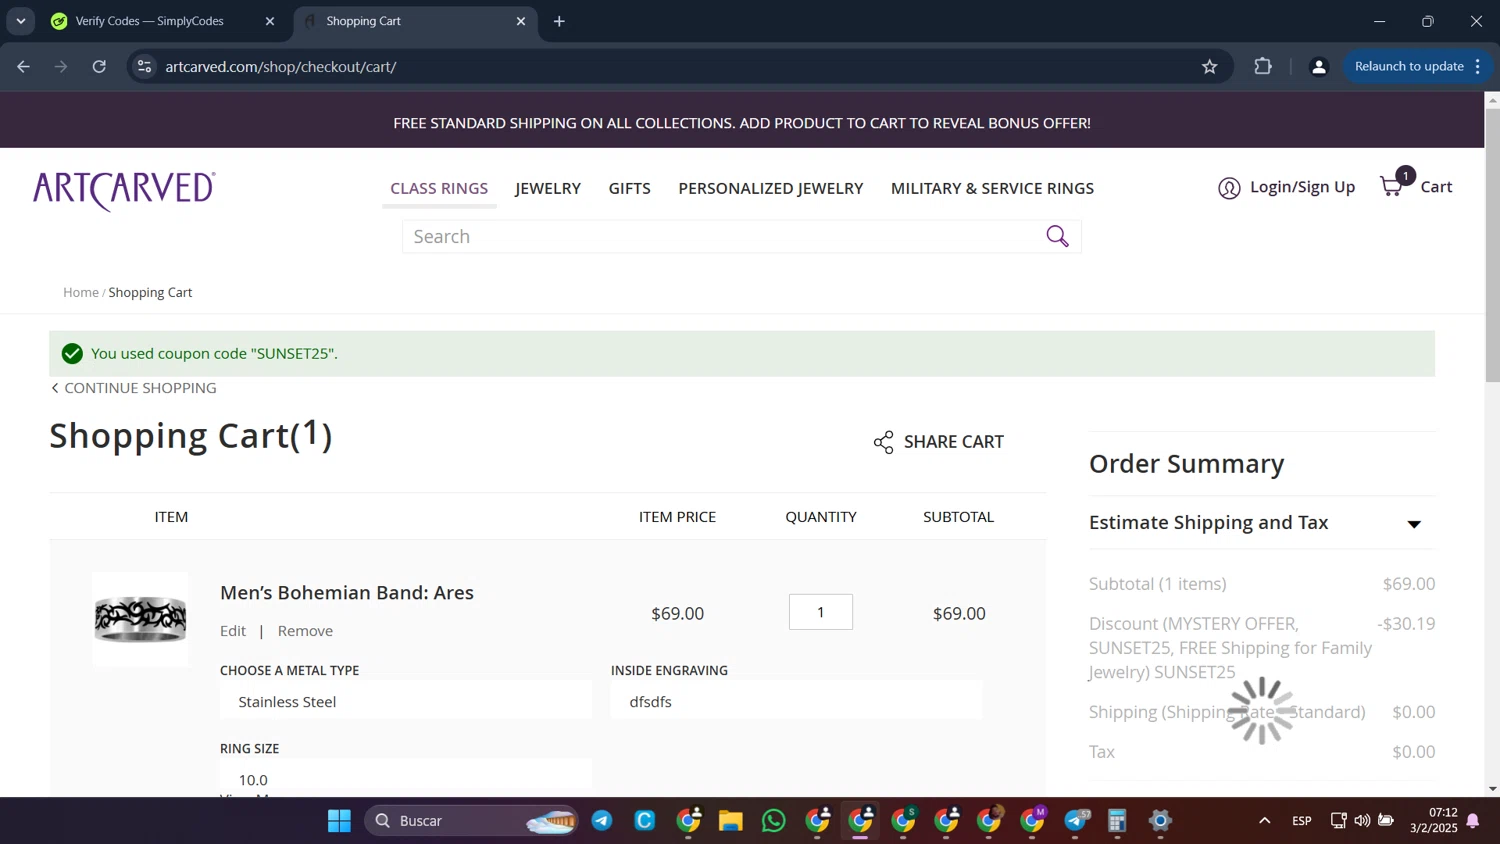Edit the Men's Bohemian Band item
The width and height of the screenshot is (1500, 844).
pos(233,631)
